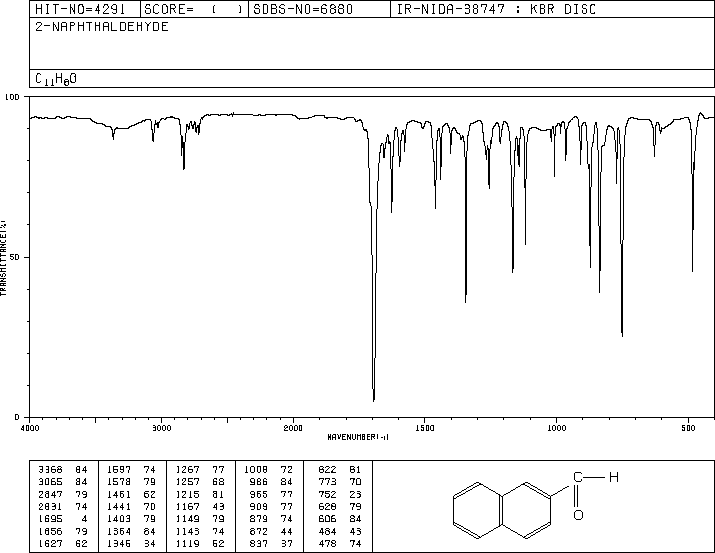This screenshot has height=553, width=715.
Task: Click the aldehyde H atom in structure
Action: [x=614, y=477]
